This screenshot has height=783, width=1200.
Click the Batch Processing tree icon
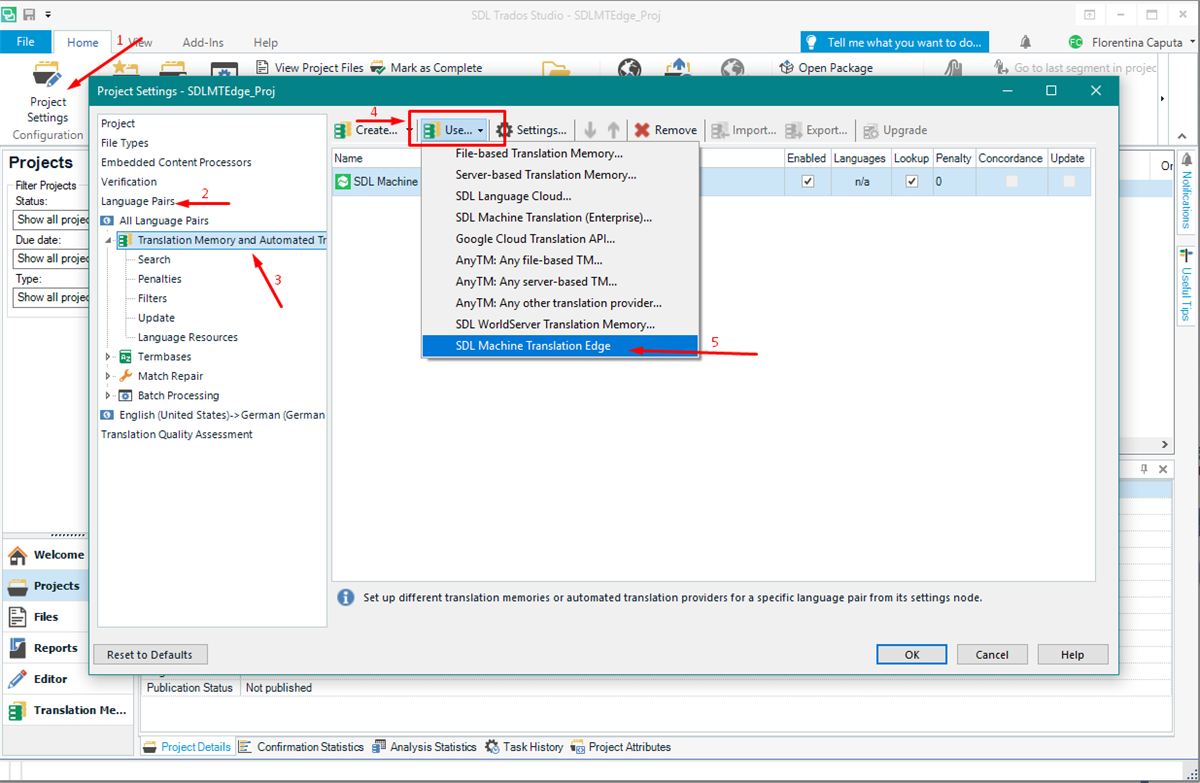pyautogui.click(x=126, y=396)
